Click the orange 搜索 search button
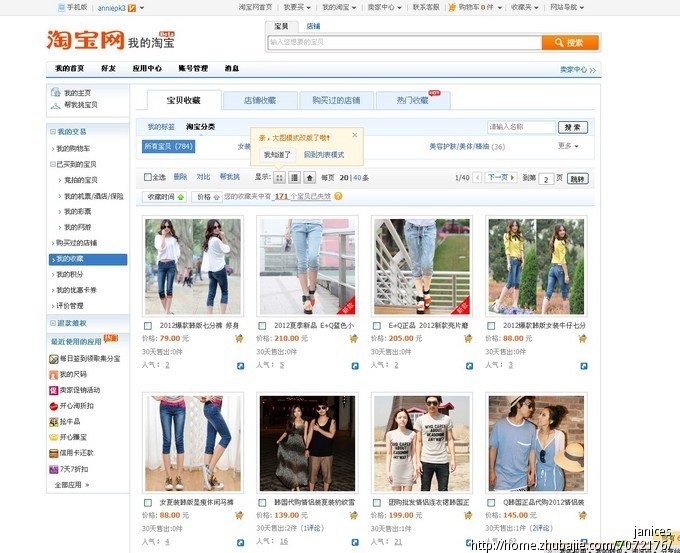The height and width of the screenshot is (553, 680). (570, 43)
